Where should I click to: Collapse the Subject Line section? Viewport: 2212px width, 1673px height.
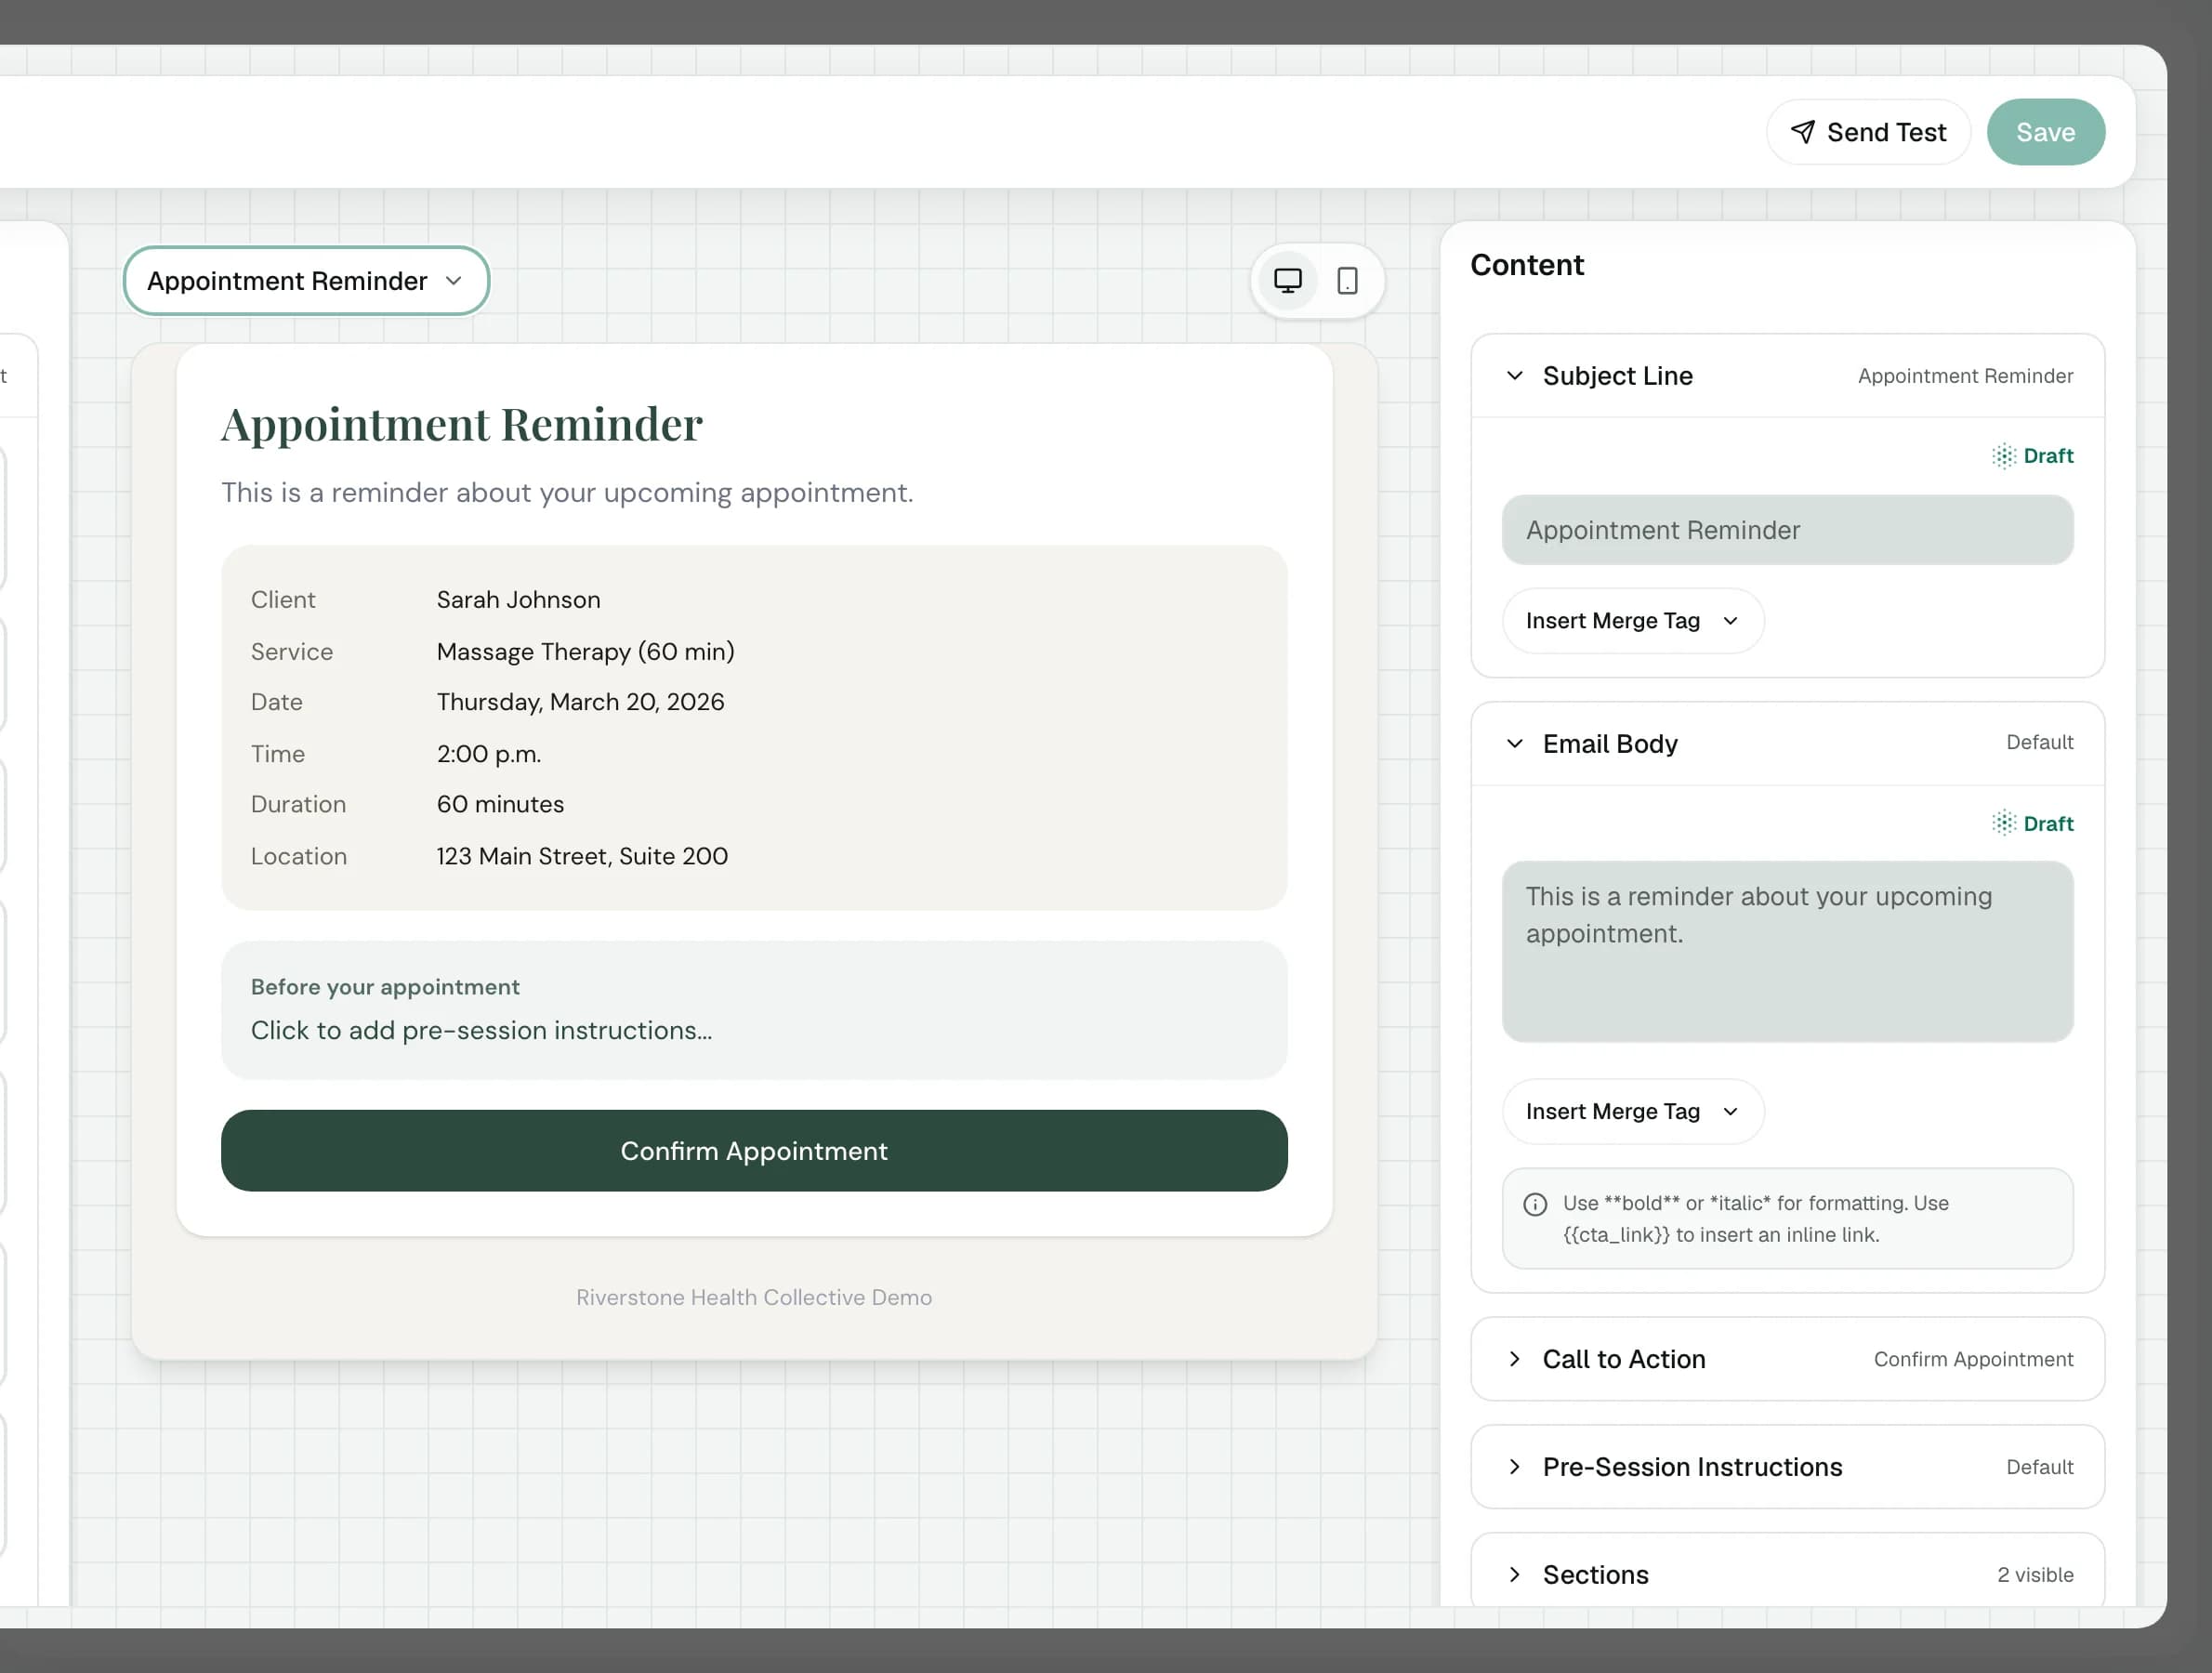[x=1787, y=376]
